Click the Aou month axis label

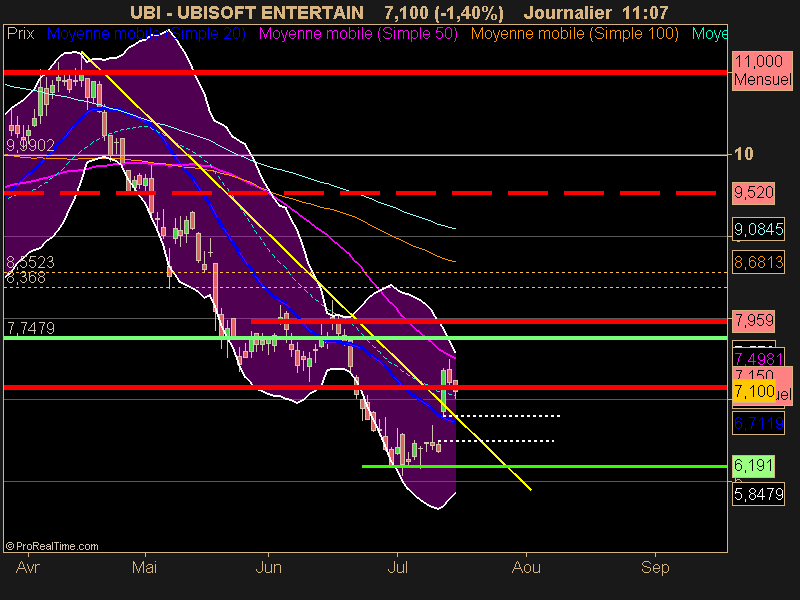click(x=526, y=567)
